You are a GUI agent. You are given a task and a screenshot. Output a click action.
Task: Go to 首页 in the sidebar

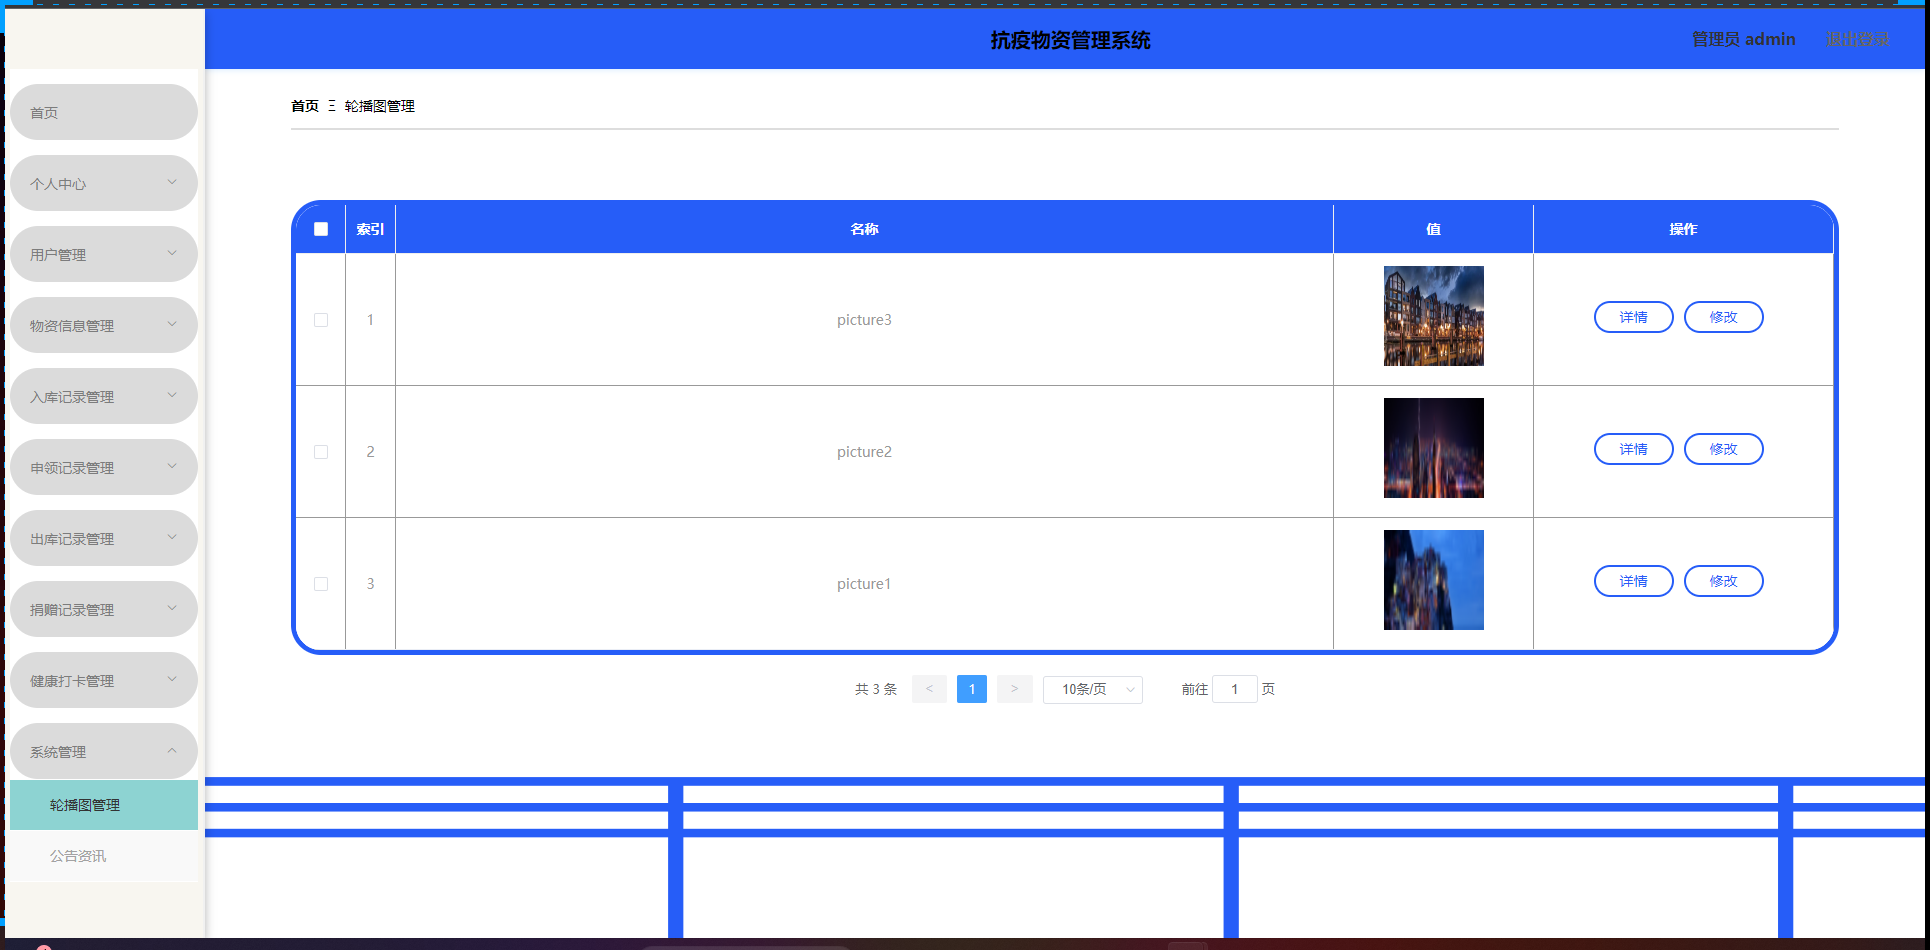[103, 112]
